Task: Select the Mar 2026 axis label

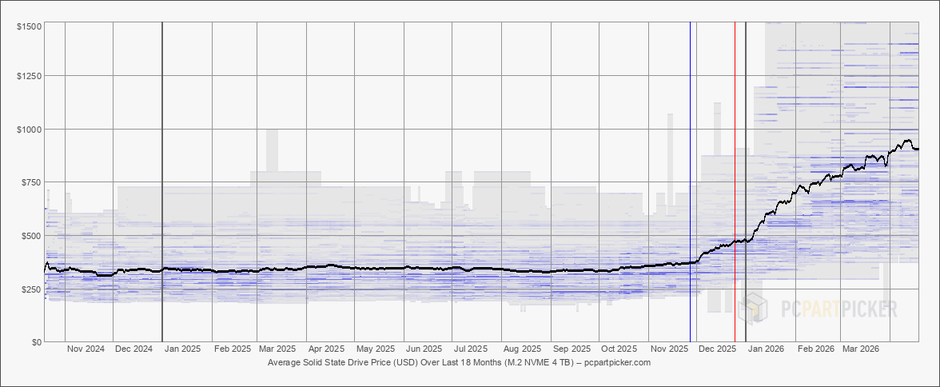Action: [x=861, y=349]
